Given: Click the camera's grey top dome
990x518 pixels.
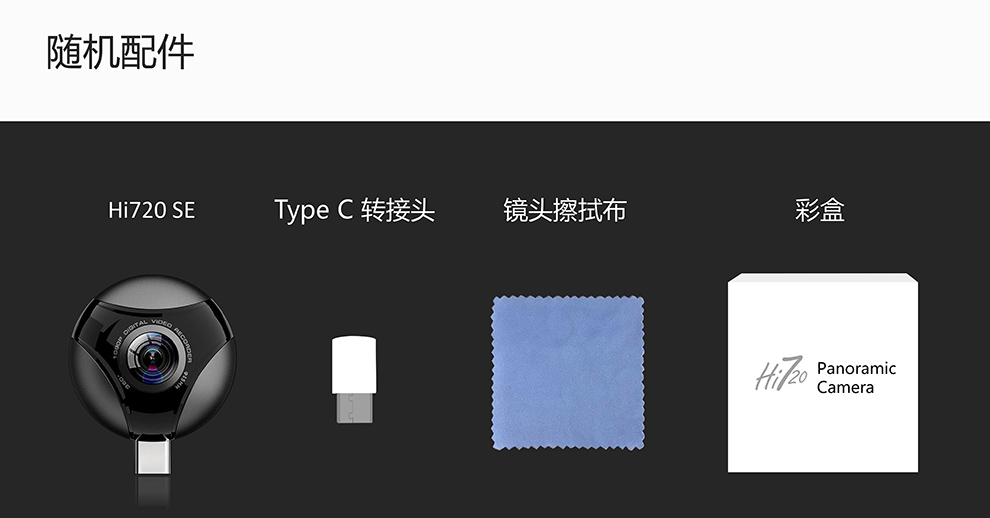Looking at the screenshot, I should coord(153,292).
